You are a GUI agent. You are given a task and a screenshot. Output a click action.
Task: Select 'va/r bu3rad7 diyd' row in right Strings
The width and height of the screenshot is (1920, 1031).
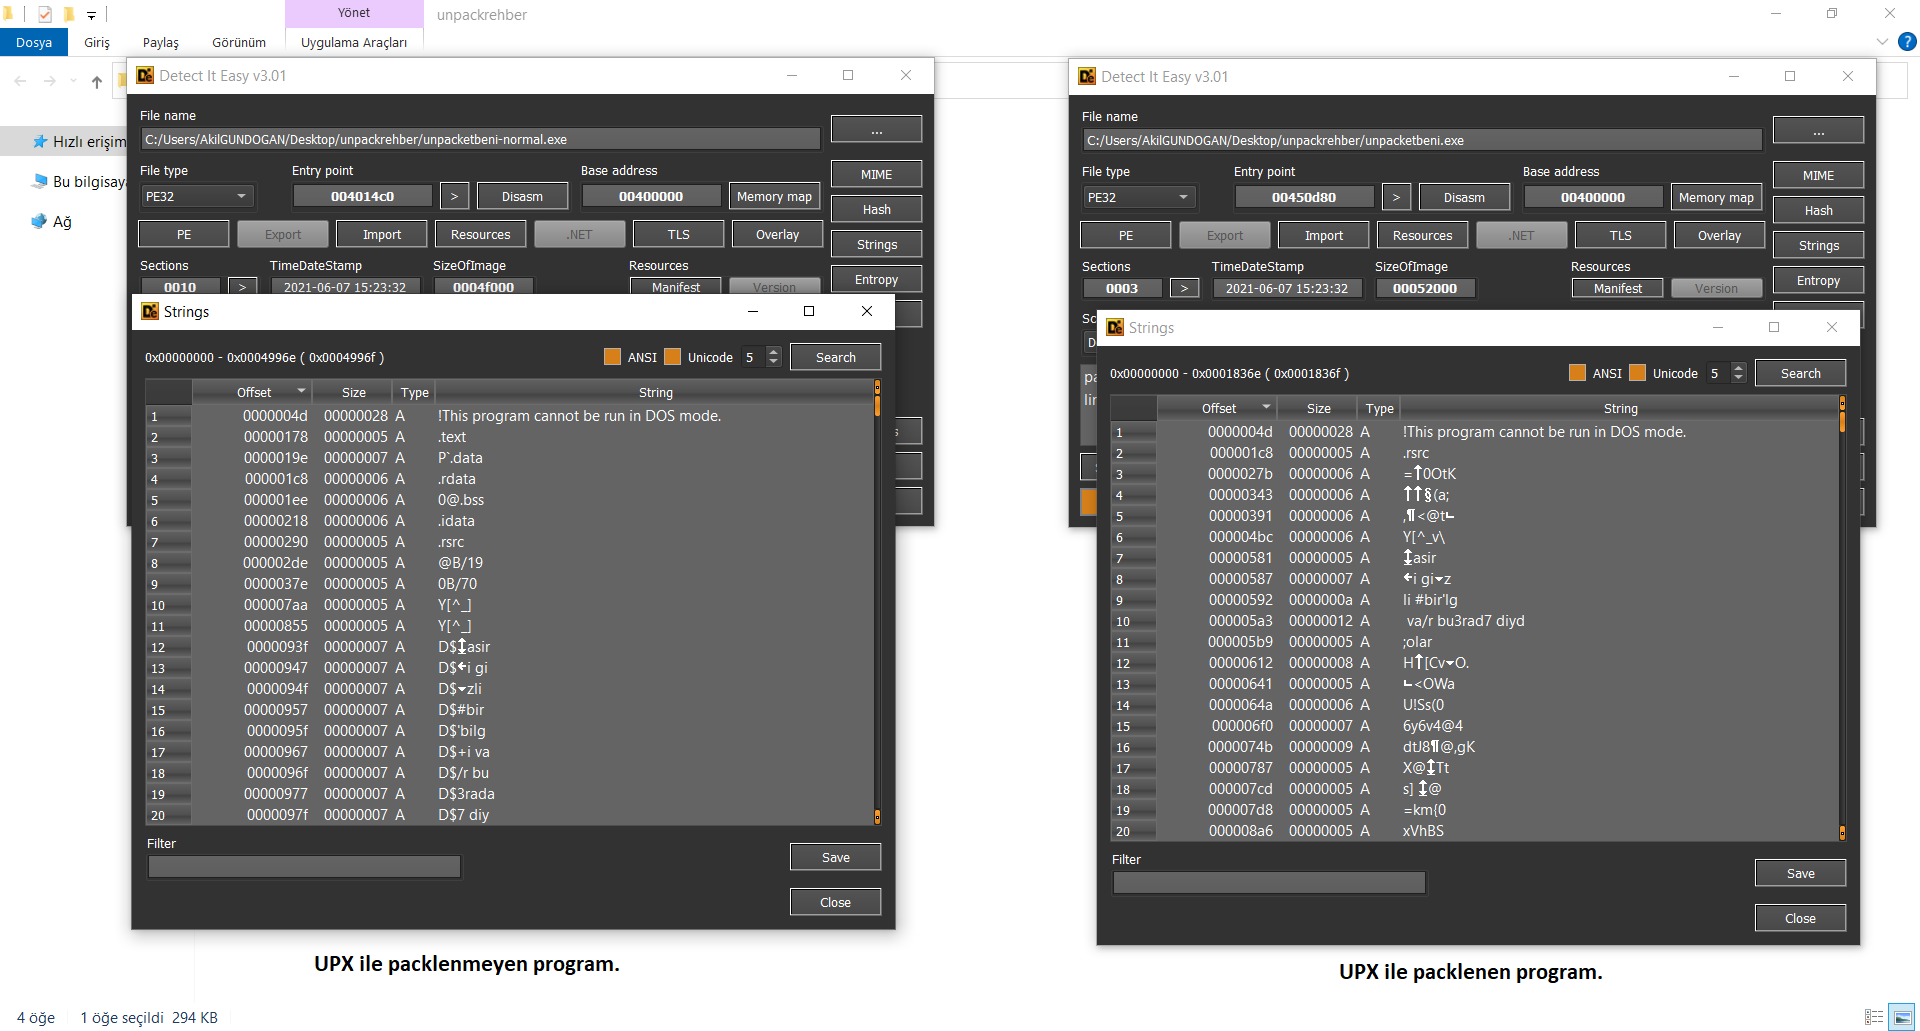pyautogui.click(x=1475, y=621)
